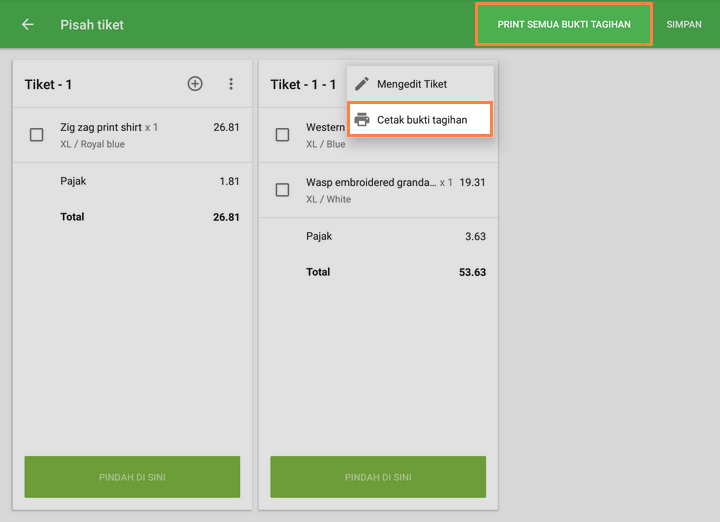This screenshot has width=720, height=522.
Task: Click the printer icon in the popup menu
Action: (362, 120)
